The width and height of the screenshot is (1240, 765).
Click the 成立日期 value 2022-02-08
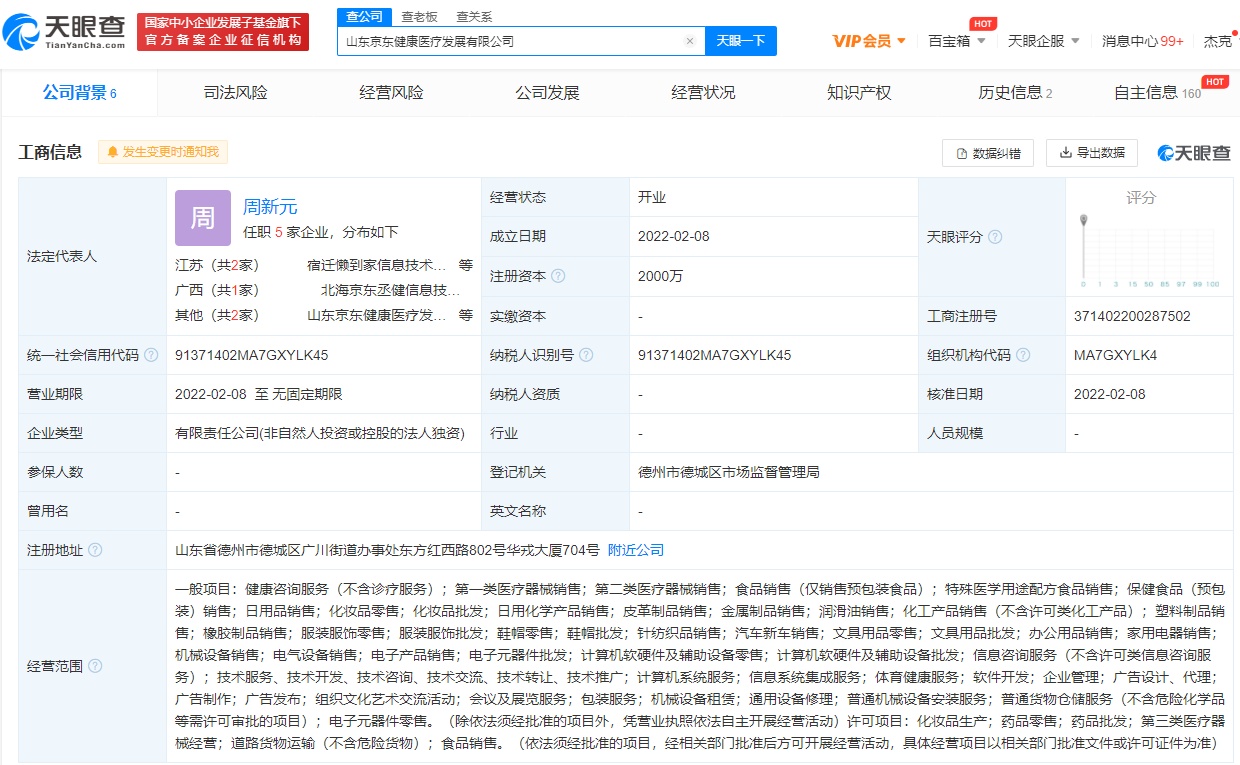point(674,237)
